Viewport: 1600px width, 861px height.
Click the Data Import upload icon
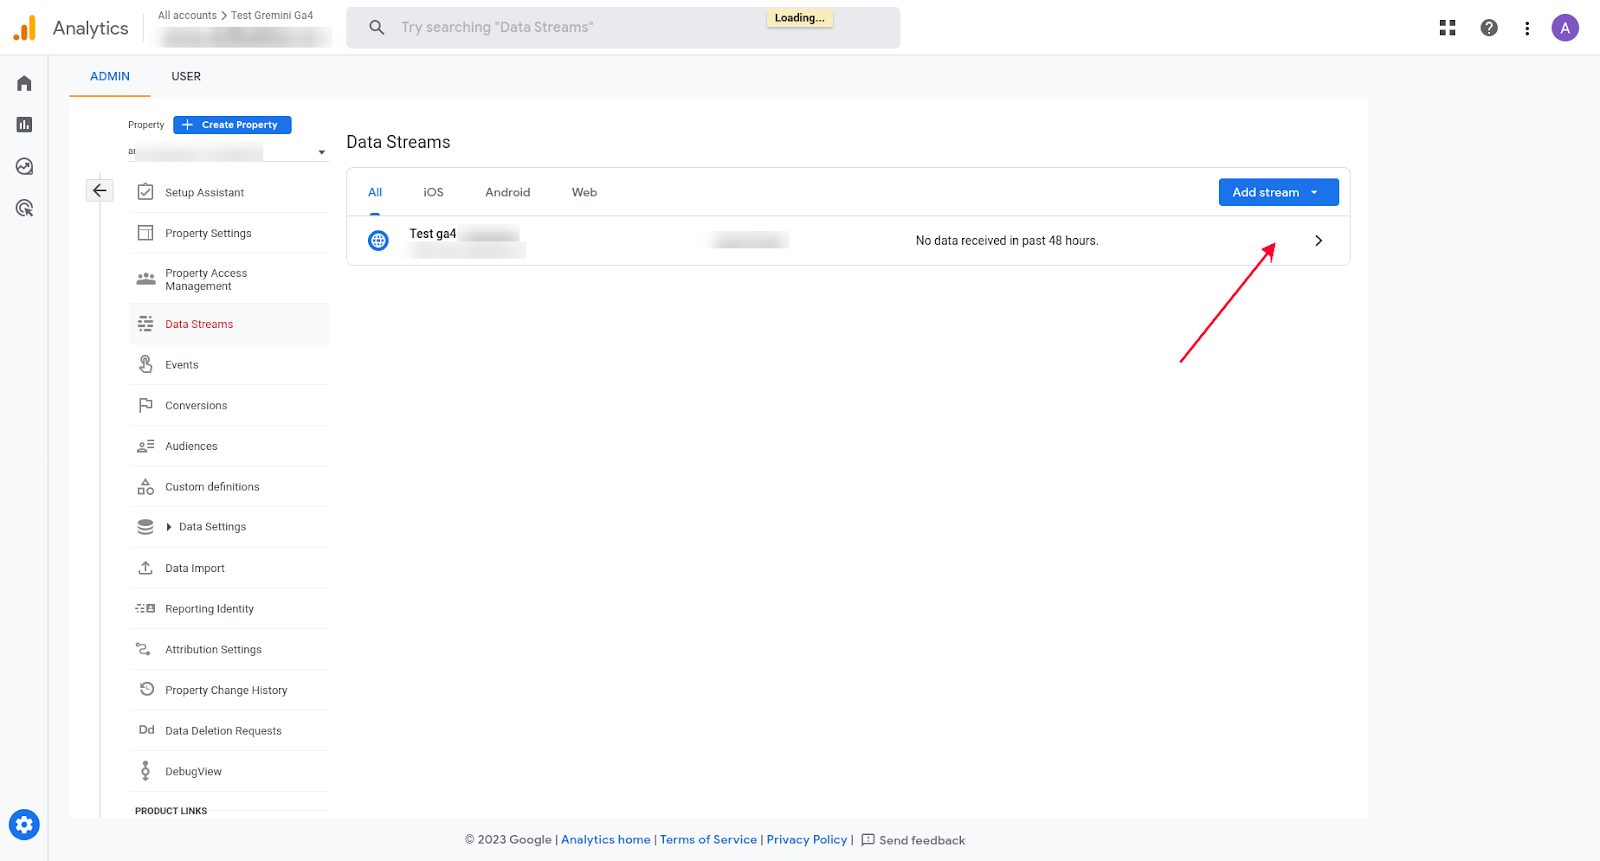pos(145,568)
